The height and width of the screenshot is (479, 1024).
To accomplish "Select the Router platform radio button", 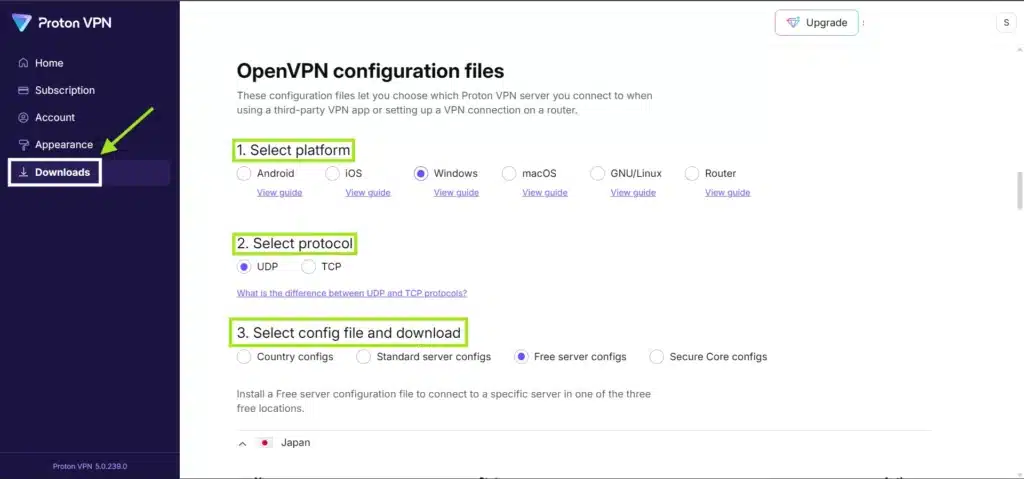I will click(692, 174).
